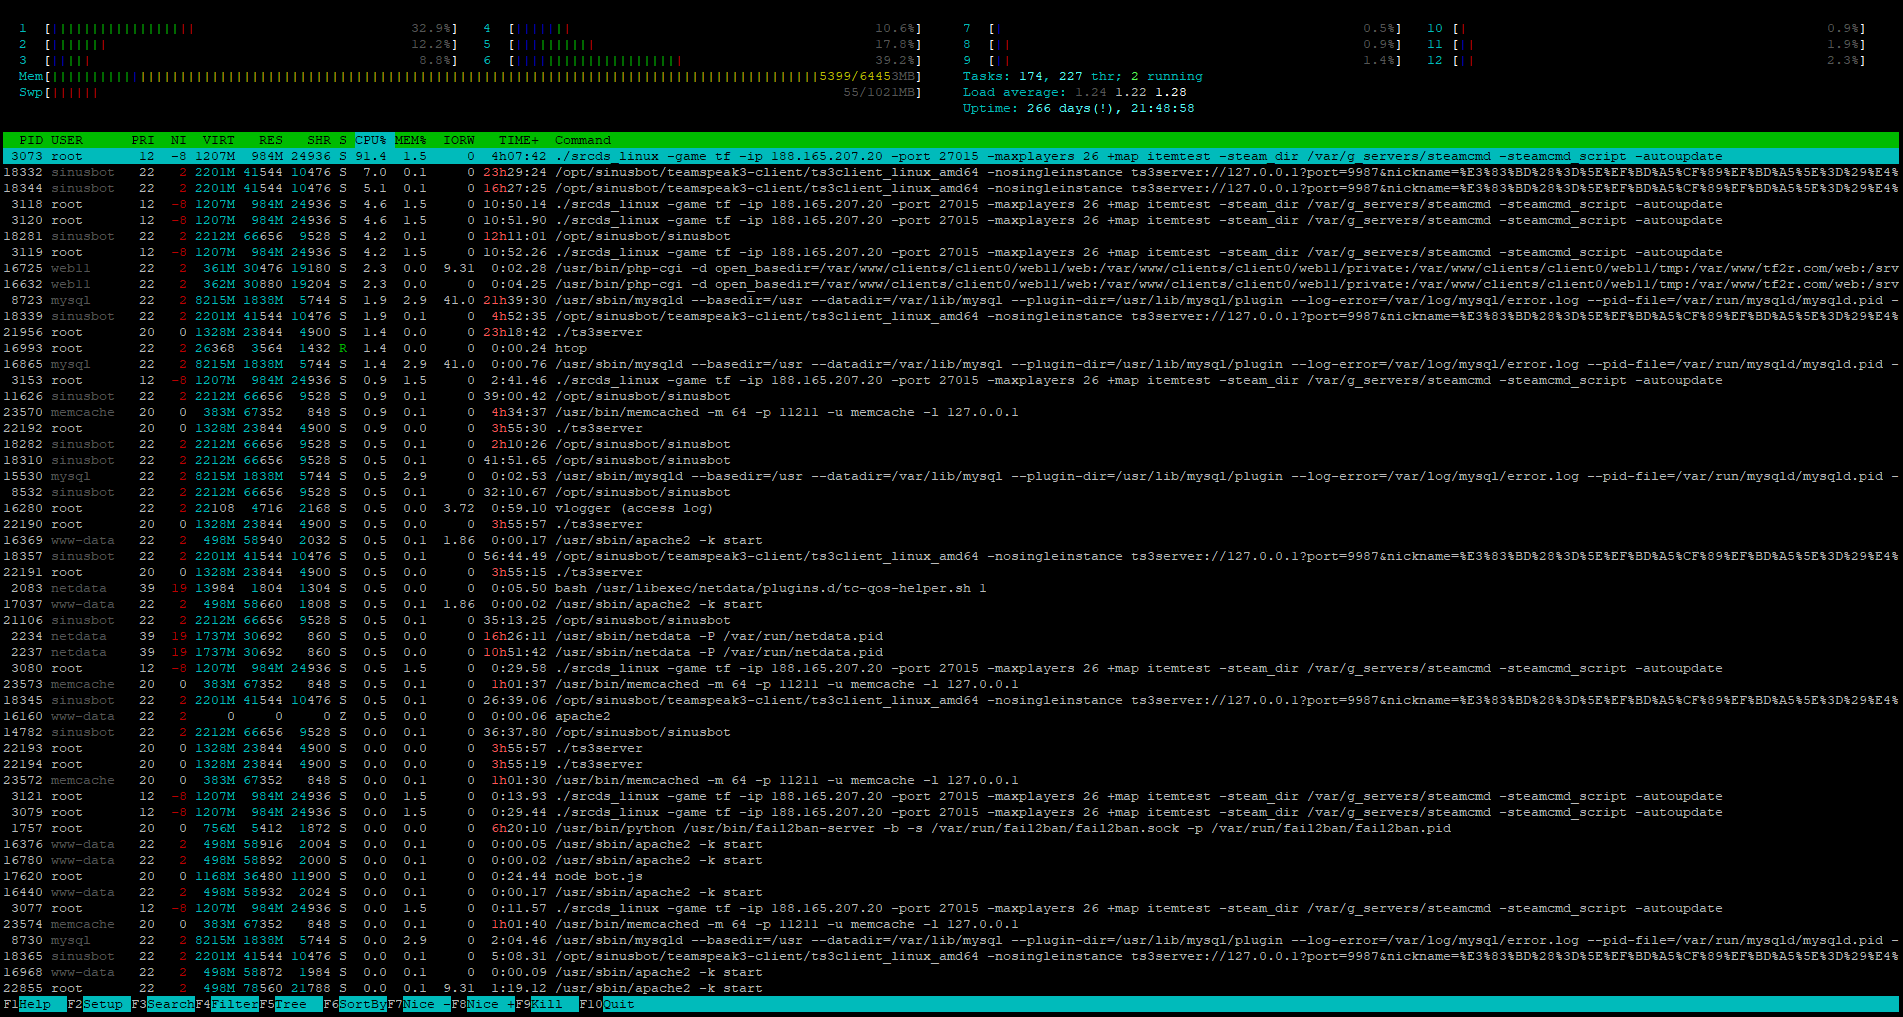The image size is (1903, 1017).
Task: Select vlogger process PID 16280
Action: pos(951,508)
